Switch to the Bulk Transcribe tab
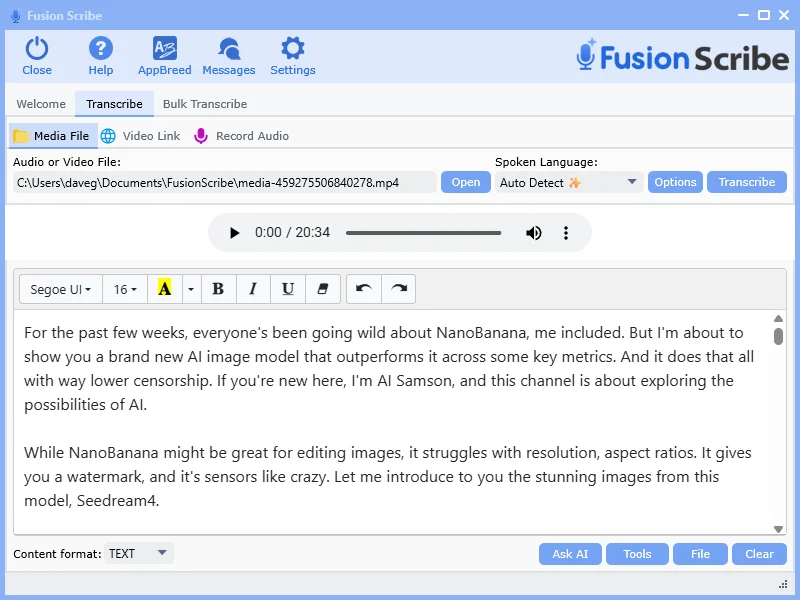This screenshot has width=800, height=600. [x=205, y=103]
